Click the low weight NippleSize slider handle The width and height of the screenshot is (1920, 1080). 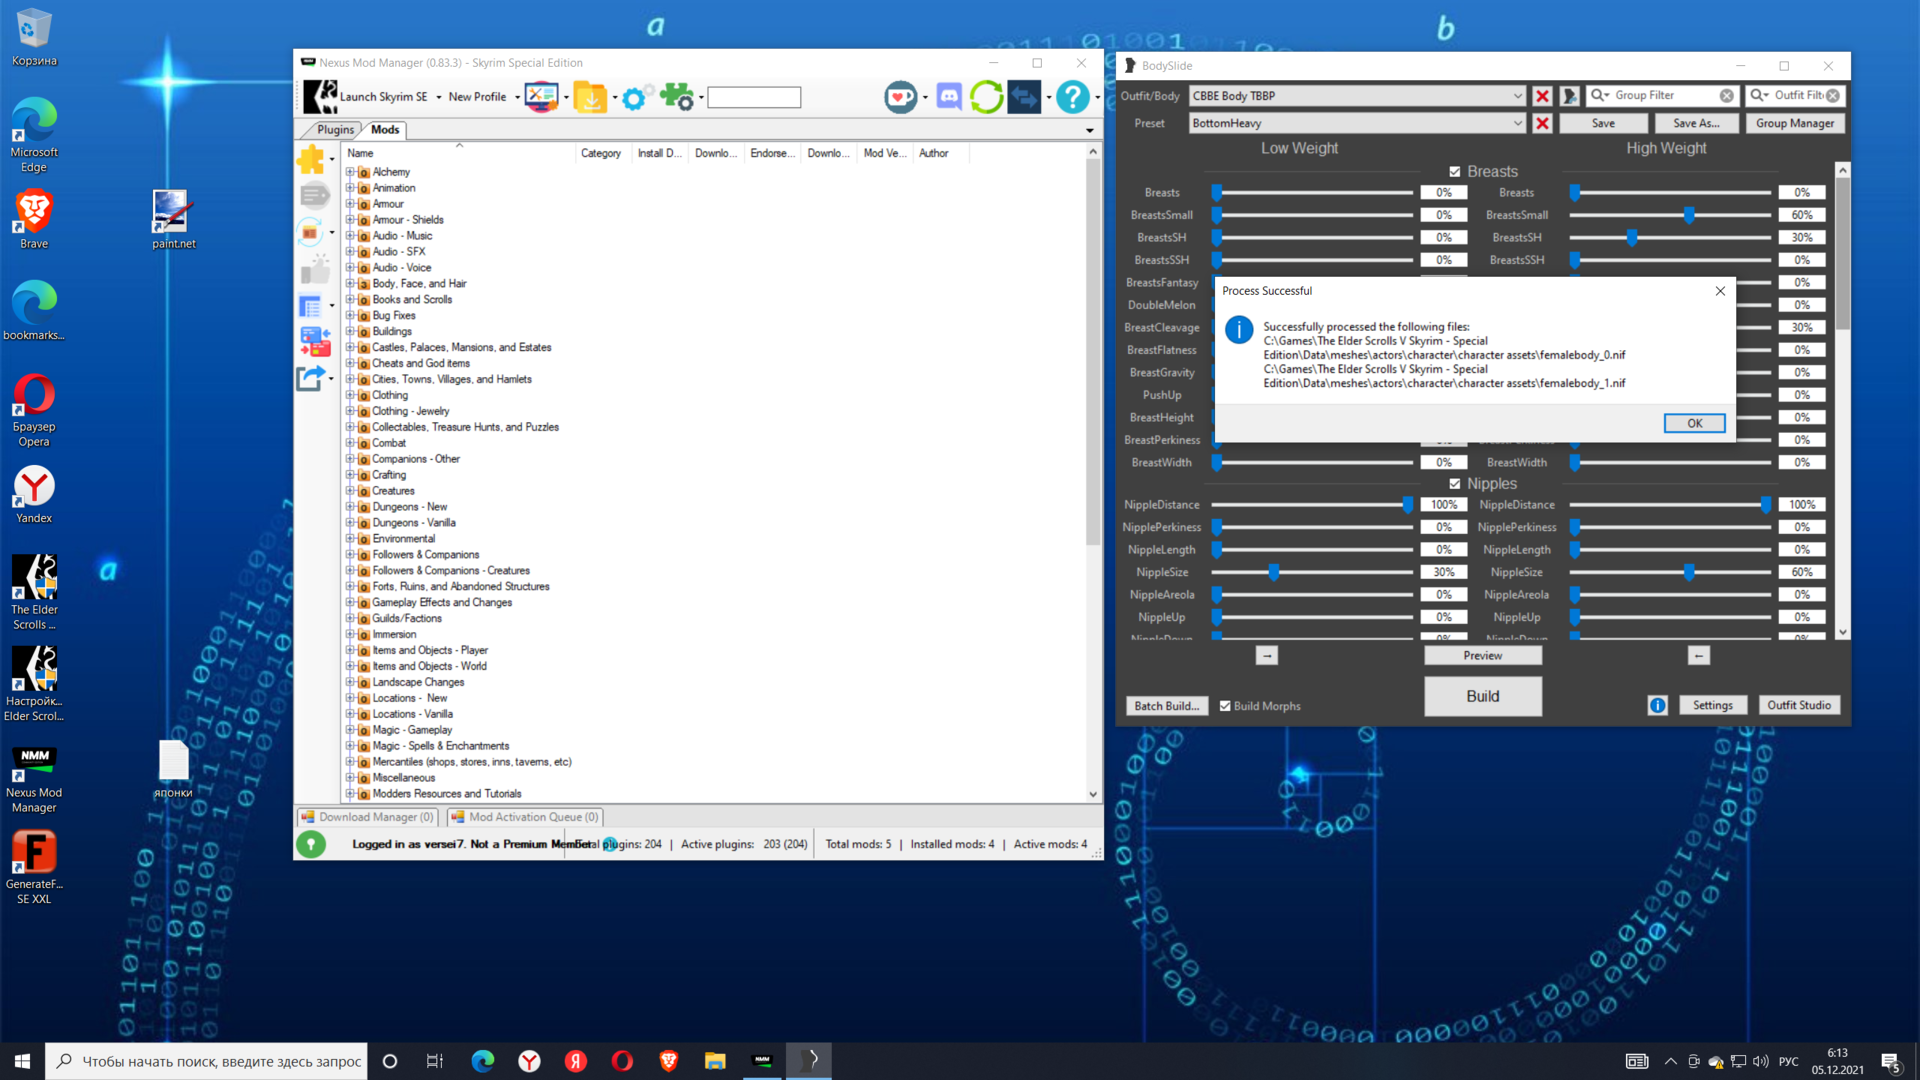(1273, 572)
